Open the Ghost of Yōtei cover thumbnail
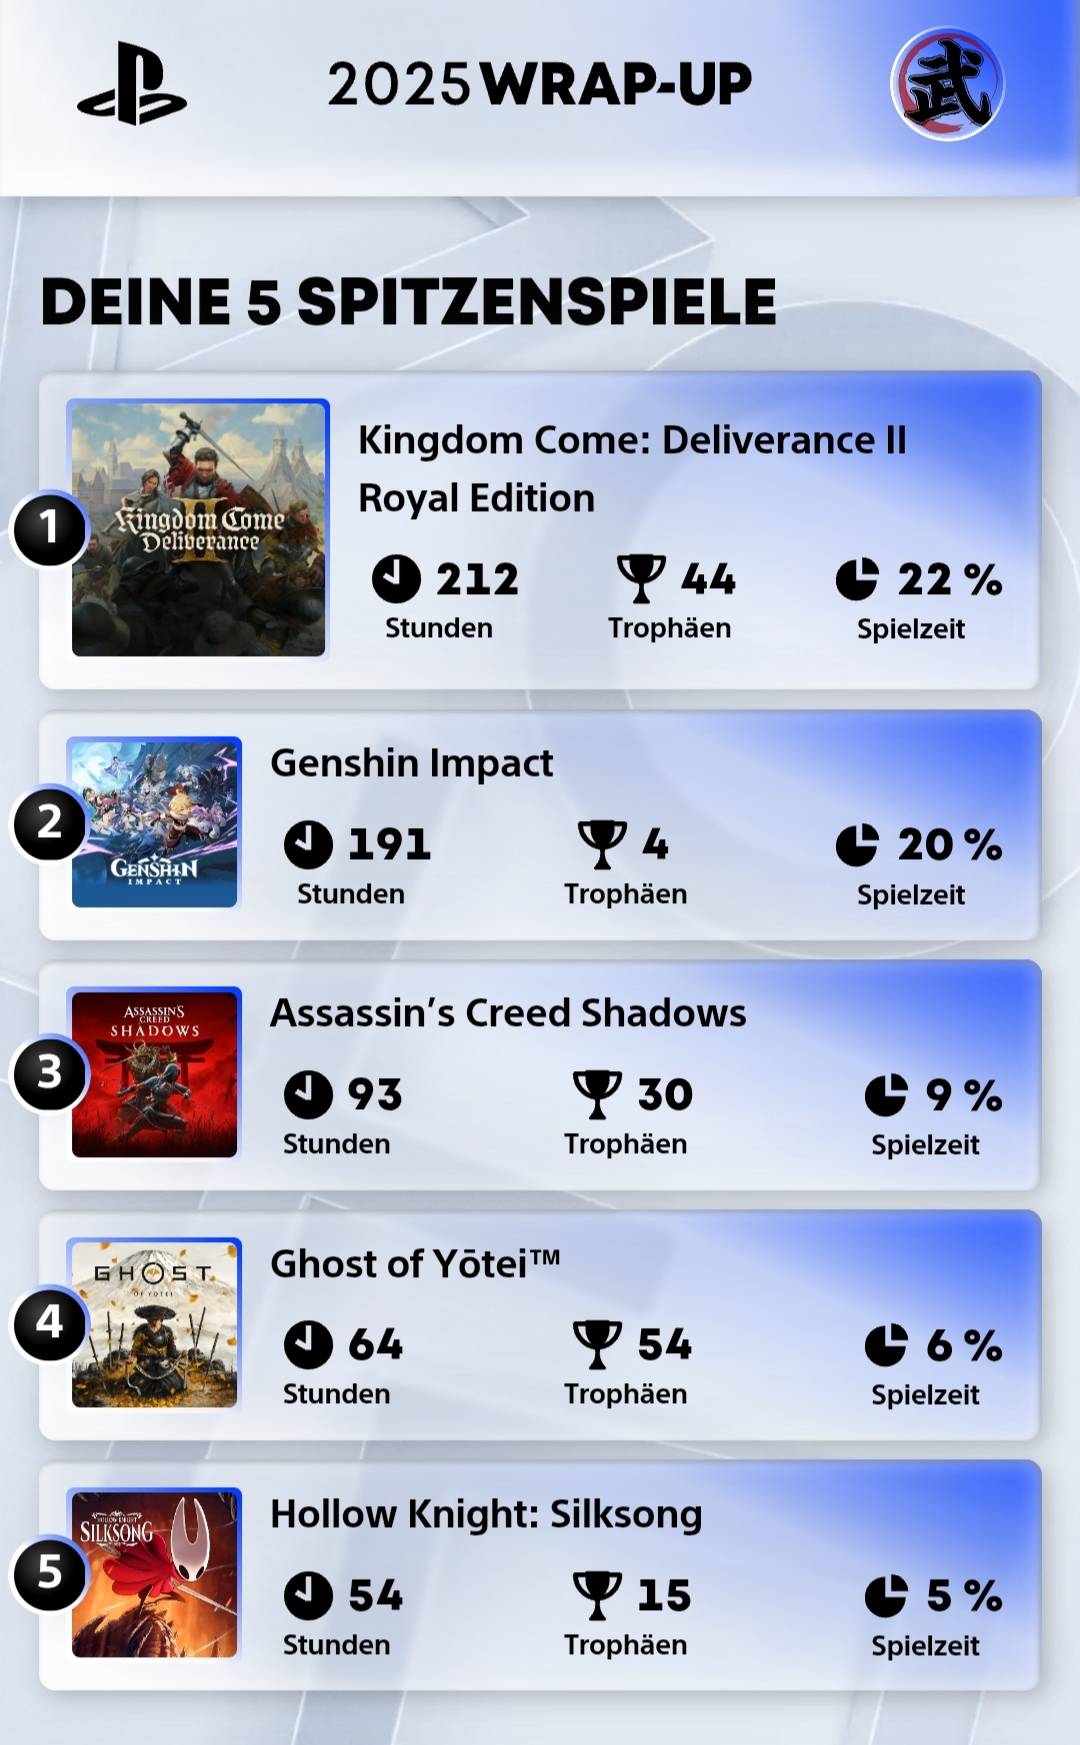 155,1323
